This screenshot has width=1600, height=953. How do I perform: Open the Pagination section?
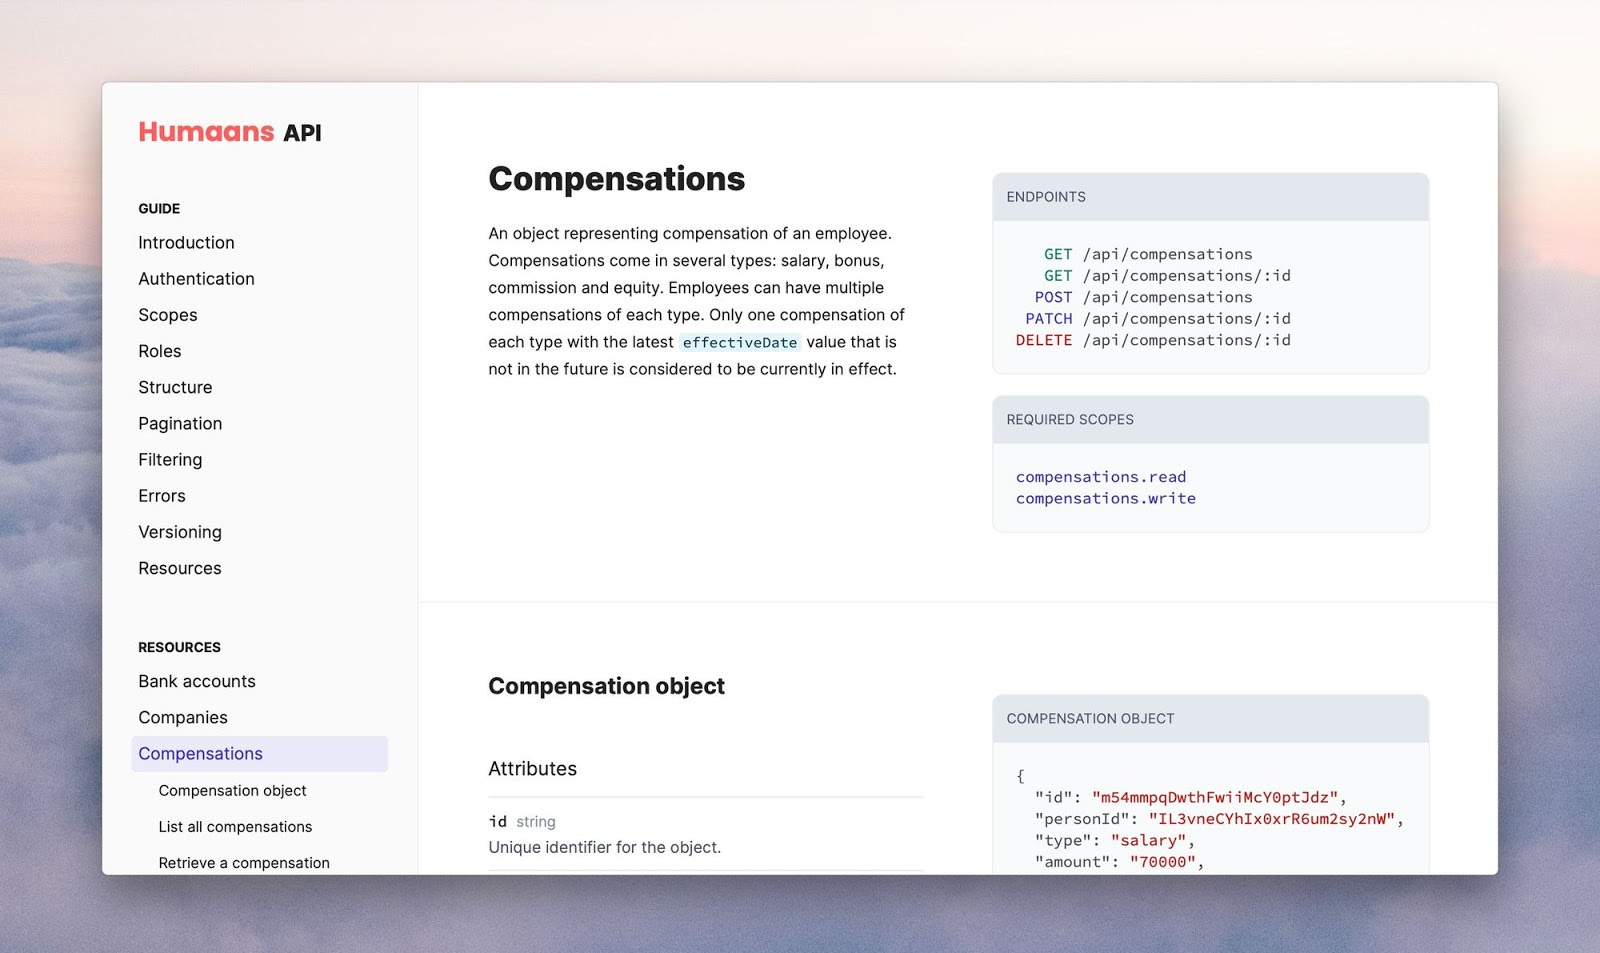tap(180, 423)
